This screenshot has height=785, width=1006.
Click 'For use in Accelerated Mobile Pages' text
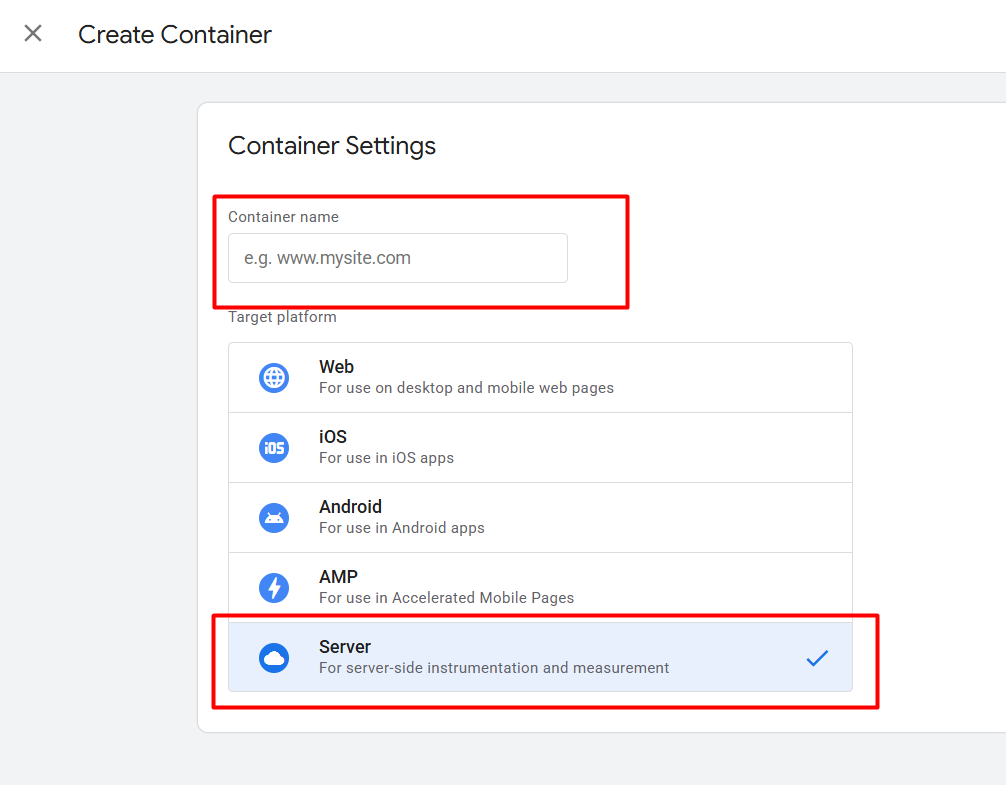point(446,598)
